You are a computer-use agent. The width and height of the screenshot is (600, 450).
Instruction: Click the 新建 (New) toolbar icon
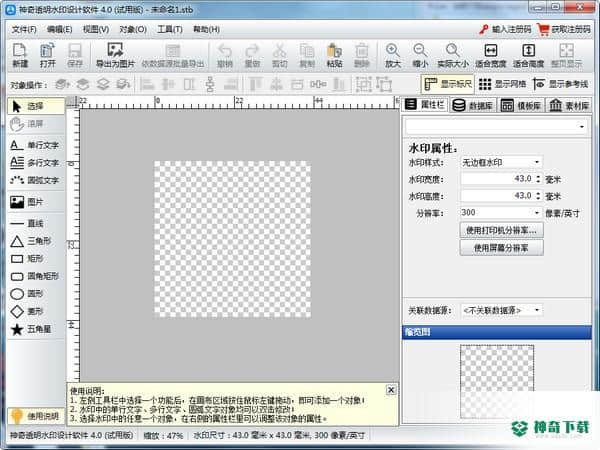pyautogui.click(x=20, y=55)
